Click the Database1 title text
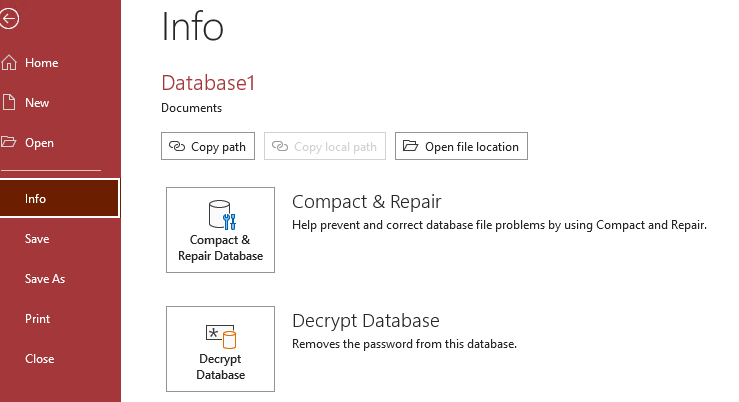Image resolution: width=739 pixels, height=402 pixels. (x=208, y=83)
